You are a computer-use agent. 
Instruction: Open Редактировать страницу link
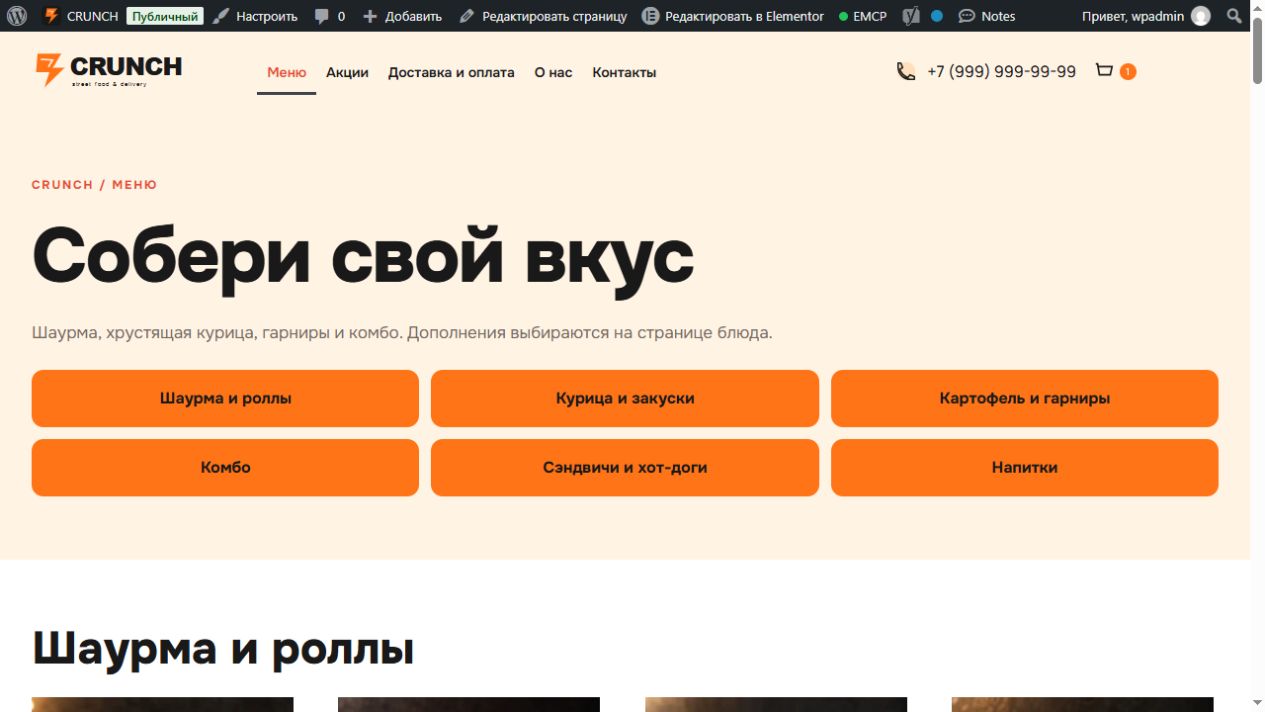pyautogui.click(x=555, y=16)
